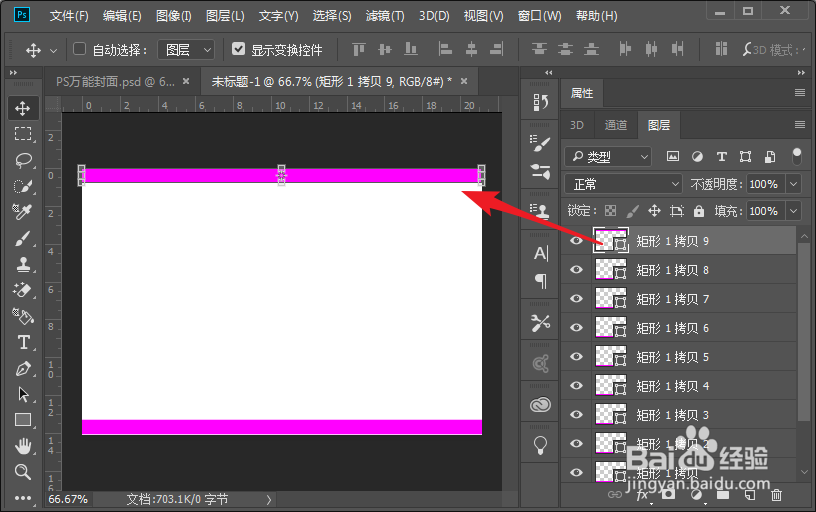Open the 文件(F) menu

tap(69, 16)
